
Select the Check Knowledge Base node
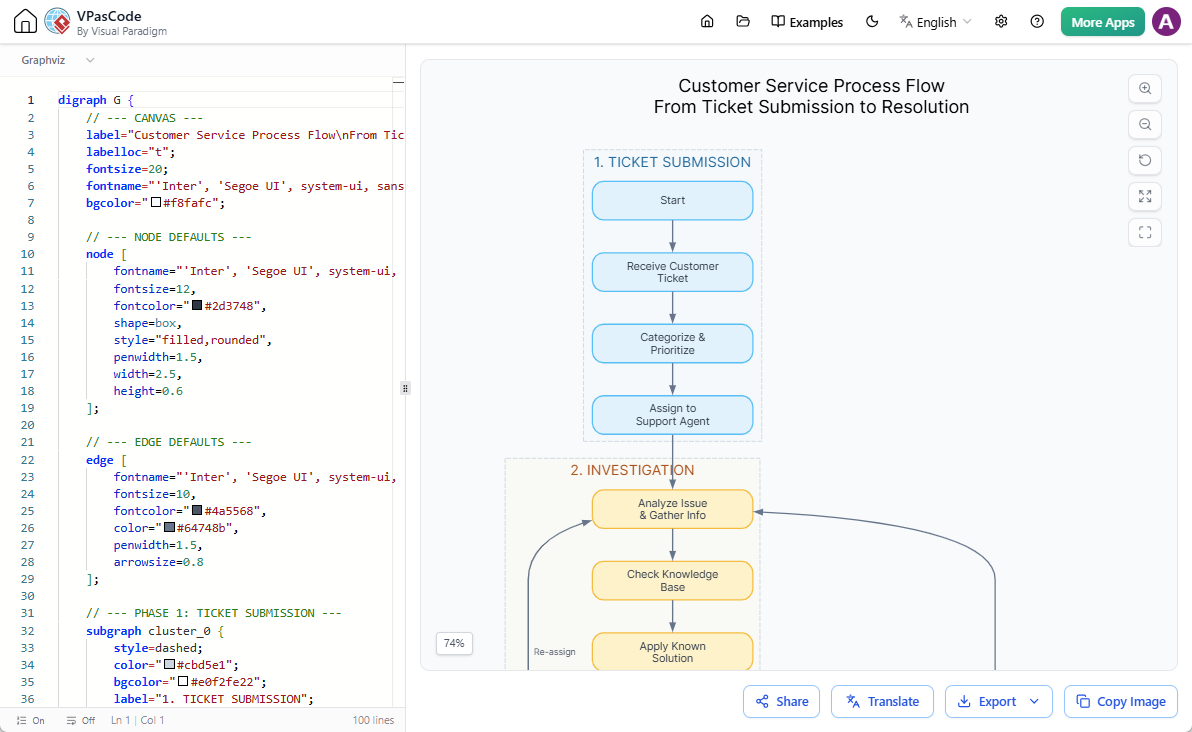(672, 581)
